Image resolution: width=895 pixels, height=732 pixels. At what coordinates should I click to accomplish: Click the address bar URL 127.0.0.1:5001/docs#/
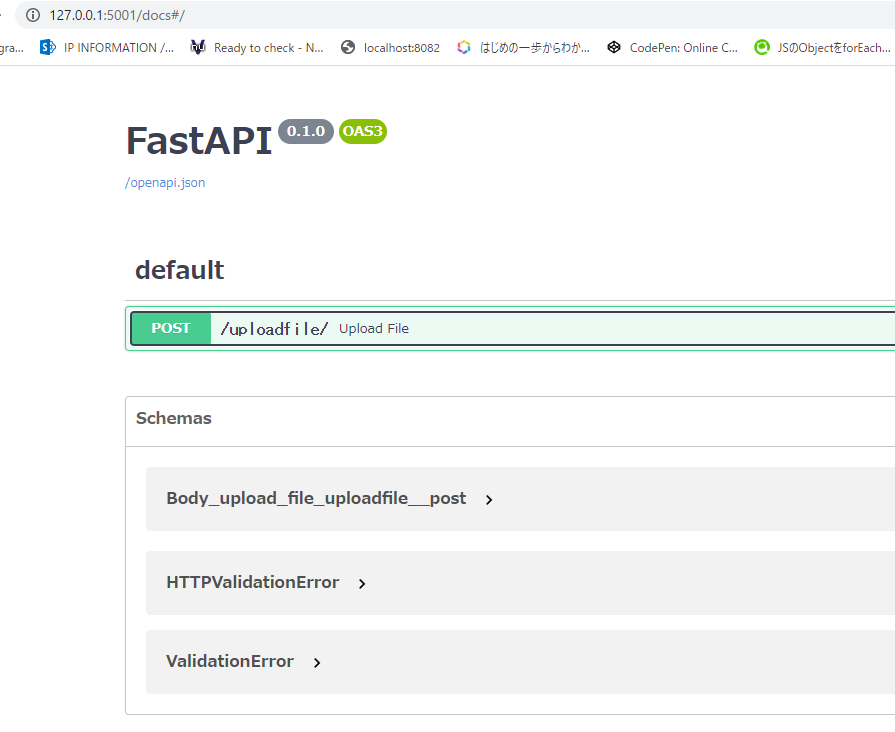pyautogui.click(x=117, y=15)
